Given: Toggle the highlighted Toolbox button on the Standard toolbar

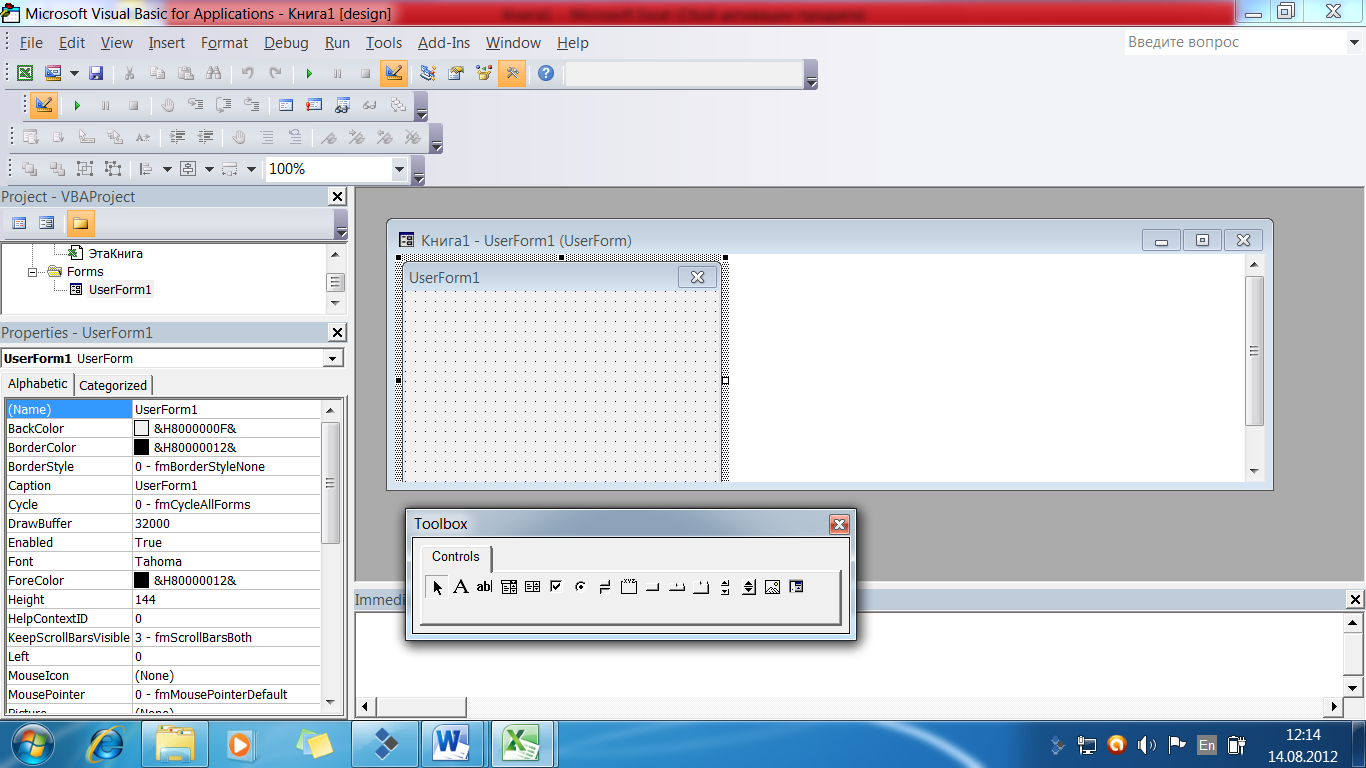Looking at the screenshot, I should coord(512,73).
